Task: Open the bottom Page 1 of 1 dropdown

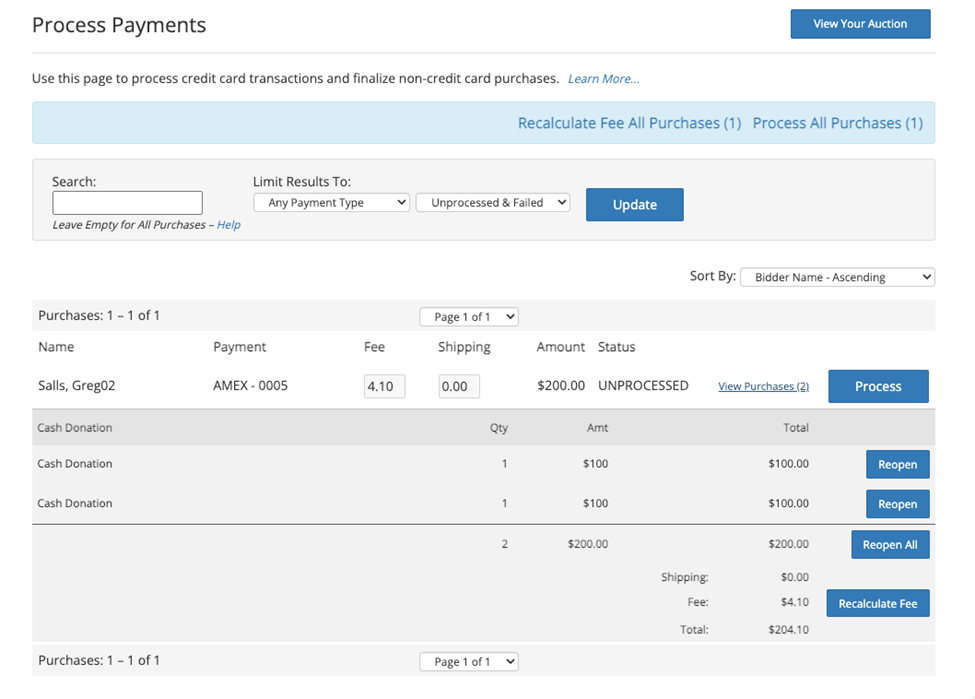Action: tap(469, 662)
